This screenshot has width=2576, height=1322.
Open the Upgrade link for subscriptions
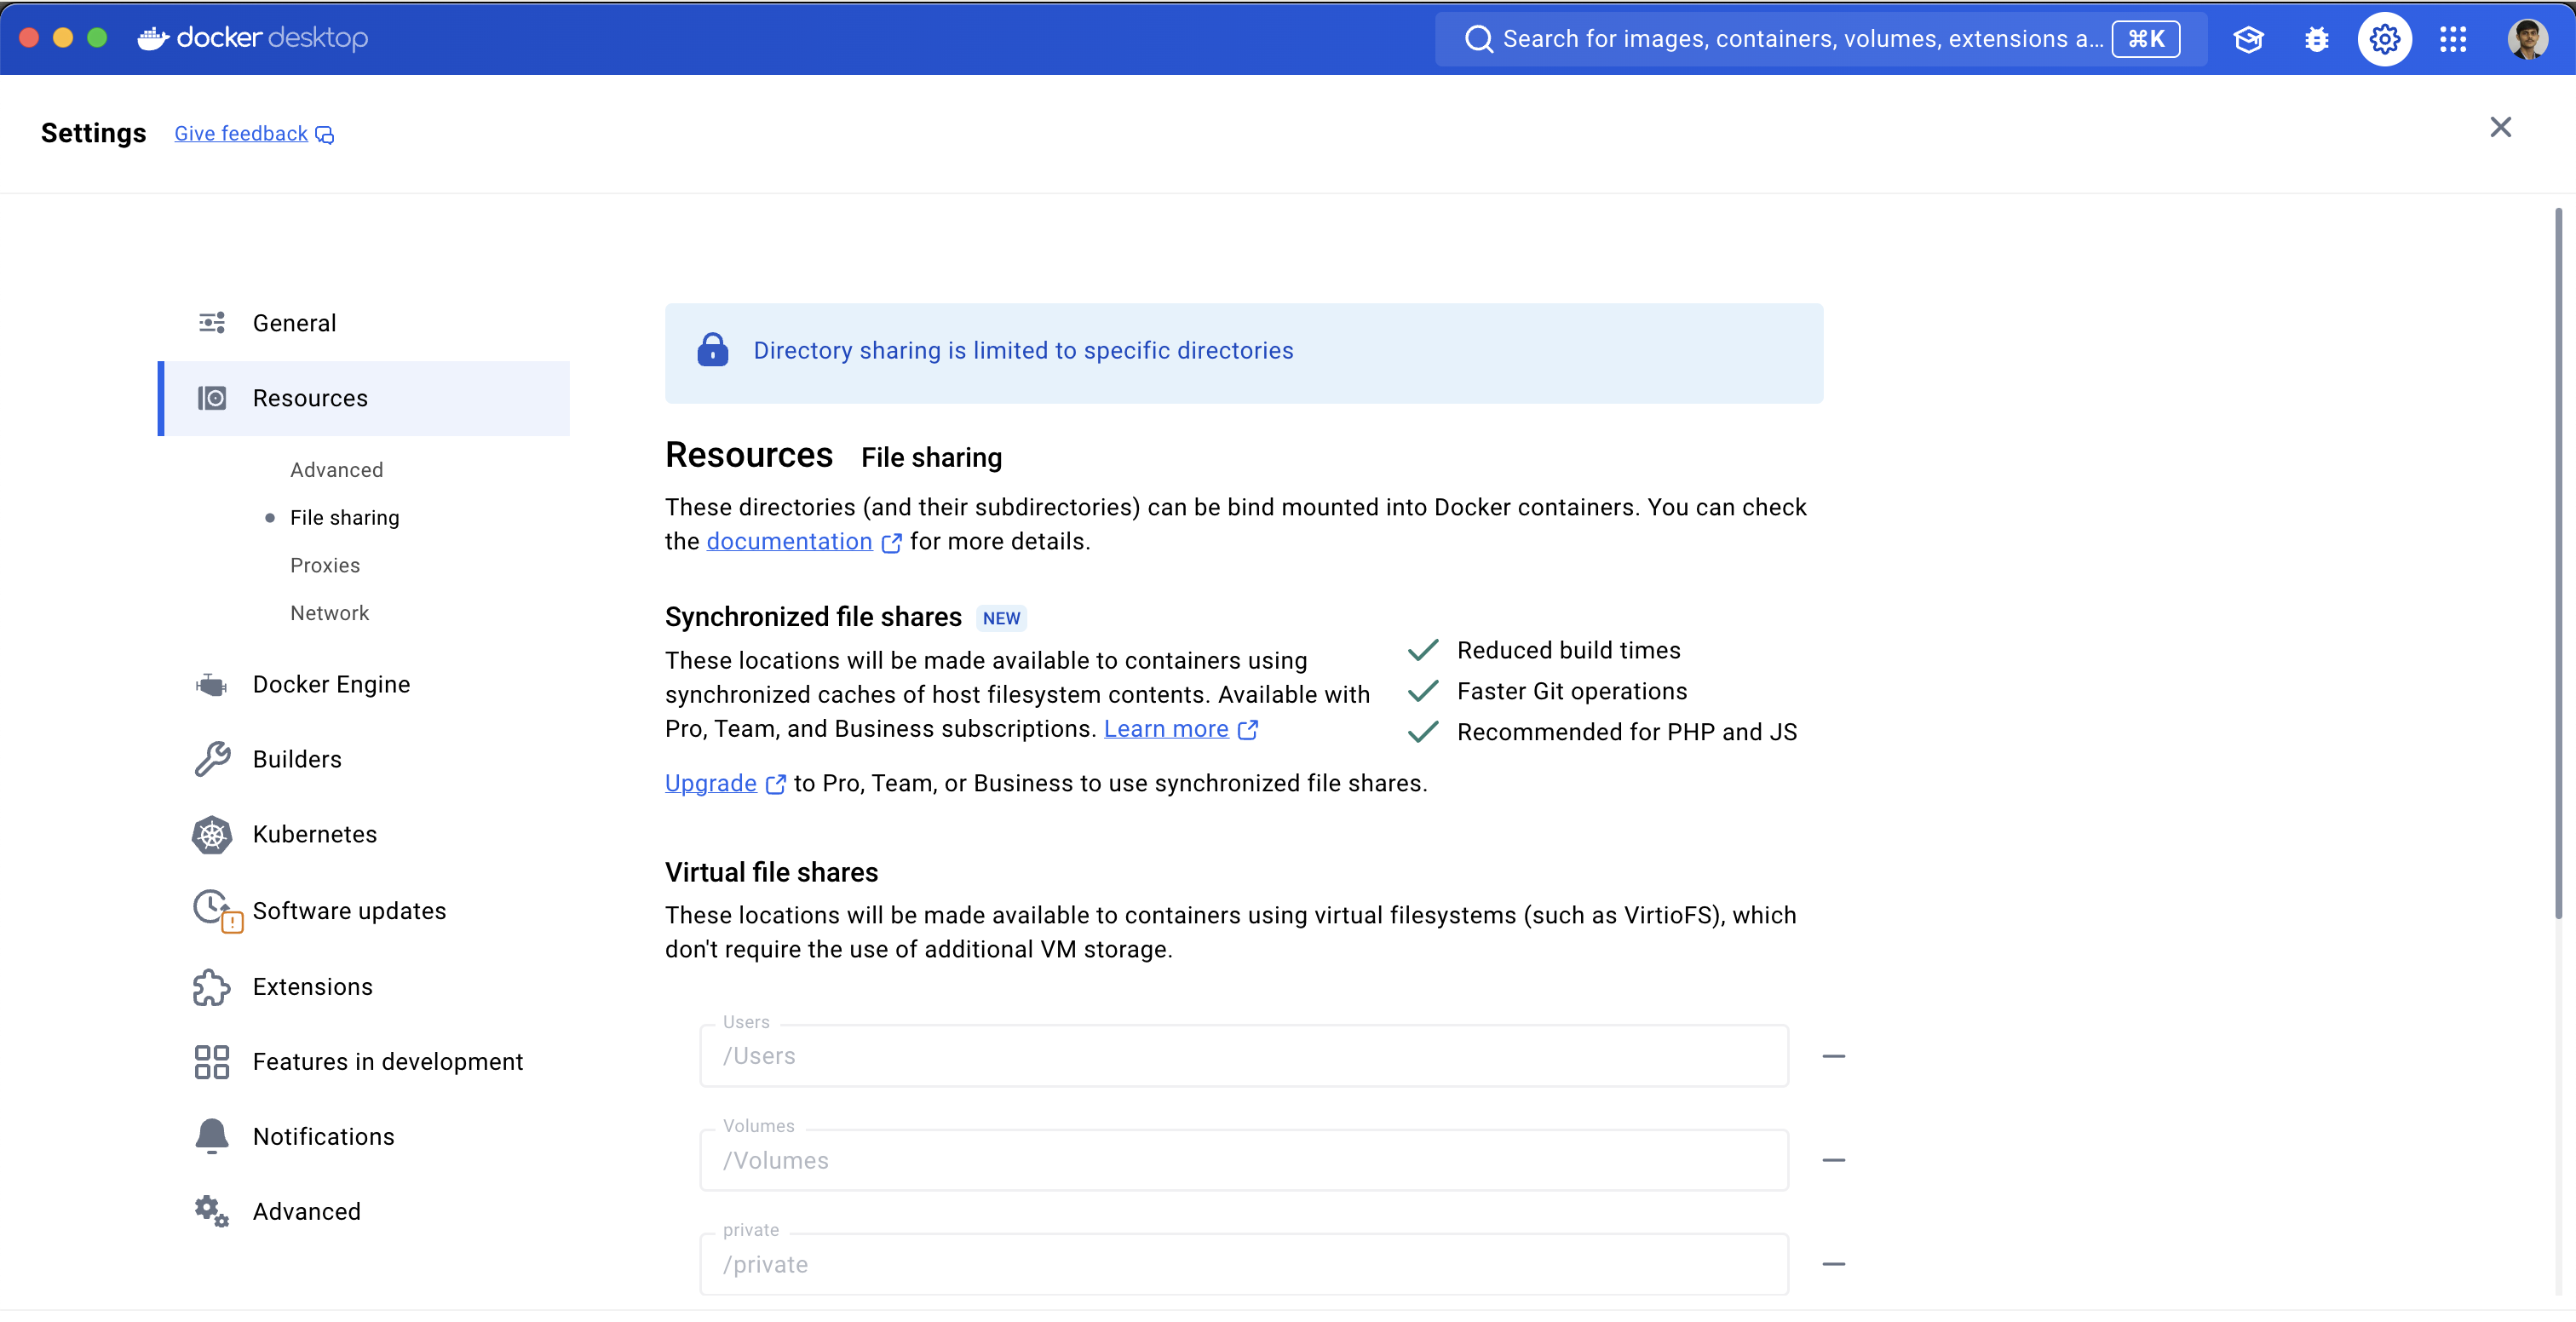pyautogui.click(x=710, y=783)
